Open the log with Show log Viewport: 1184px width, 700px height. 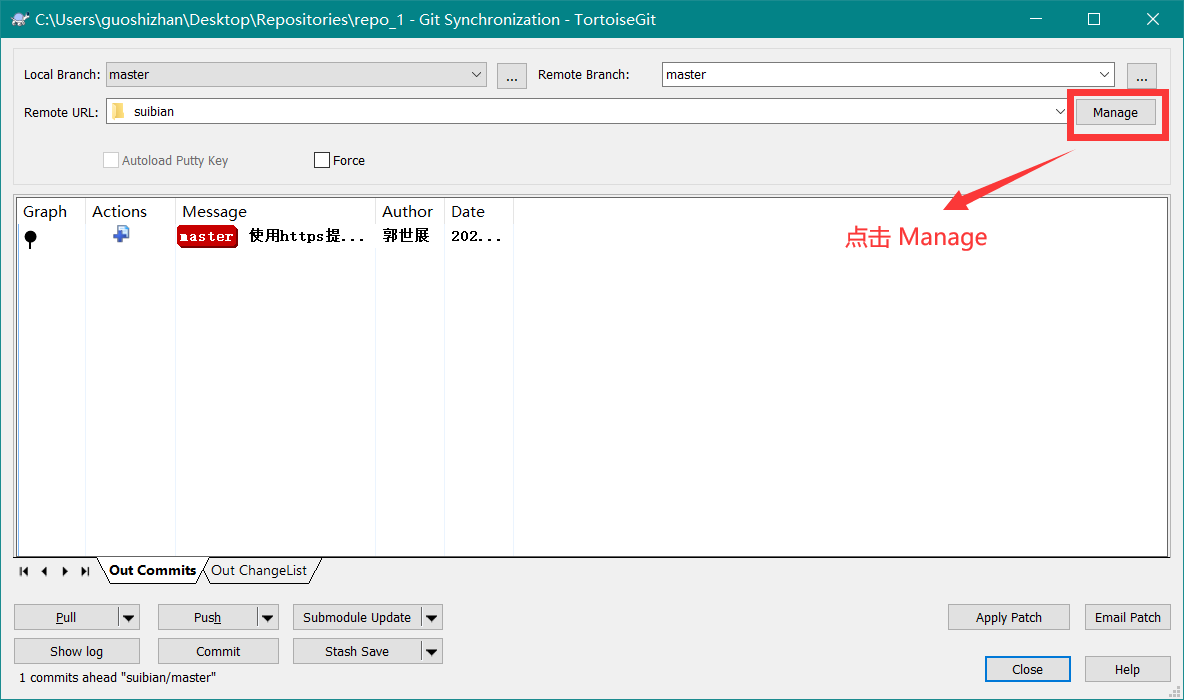pos(76,651)
